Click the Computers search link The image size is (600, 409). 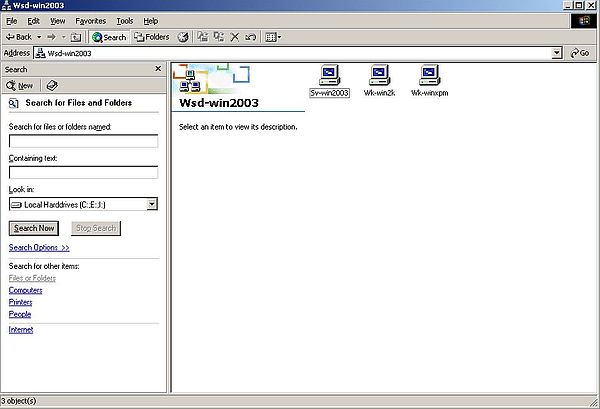(25, 290)
